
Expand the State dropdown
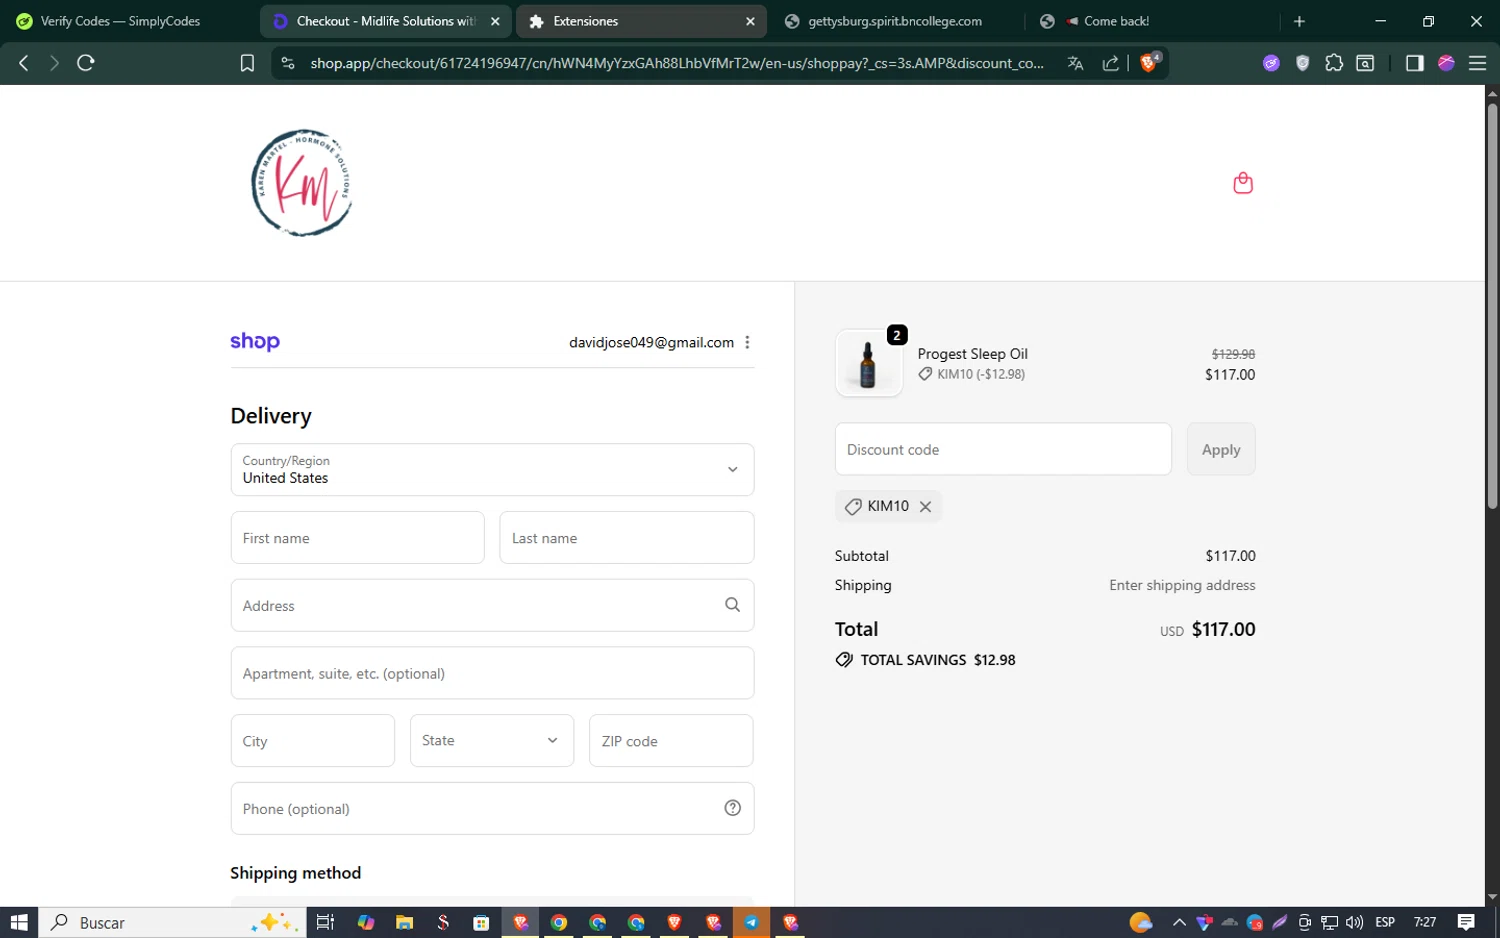(492, 741)
